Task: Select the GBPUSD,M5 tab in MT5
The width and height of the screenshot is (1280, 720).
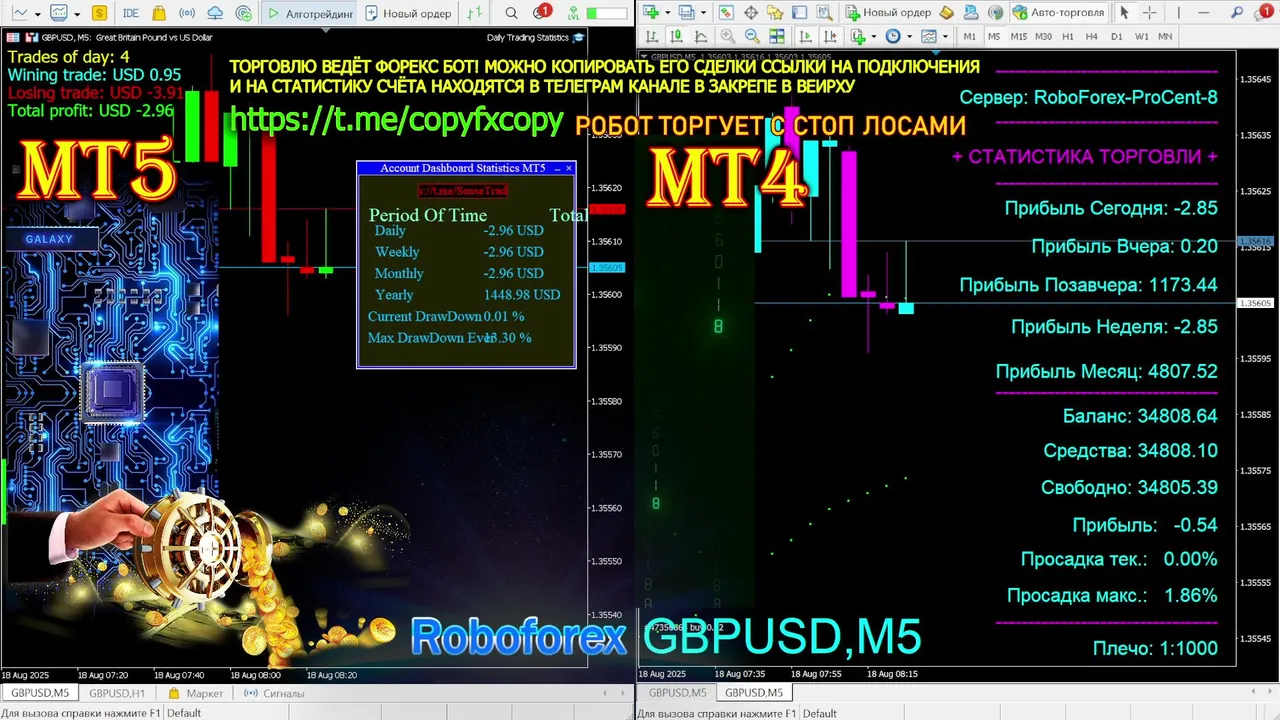Action: [x=39, y=693]
